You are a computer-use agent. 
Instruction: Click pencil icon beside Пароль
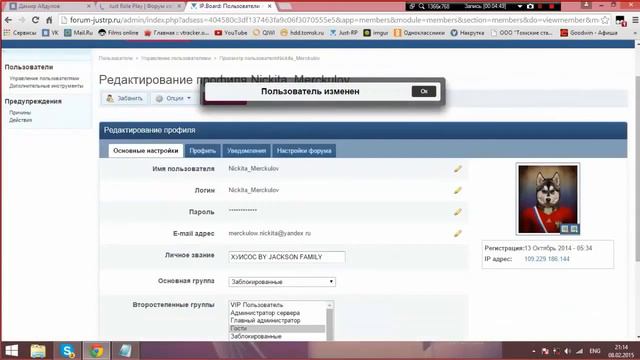(x=458, y=212)
